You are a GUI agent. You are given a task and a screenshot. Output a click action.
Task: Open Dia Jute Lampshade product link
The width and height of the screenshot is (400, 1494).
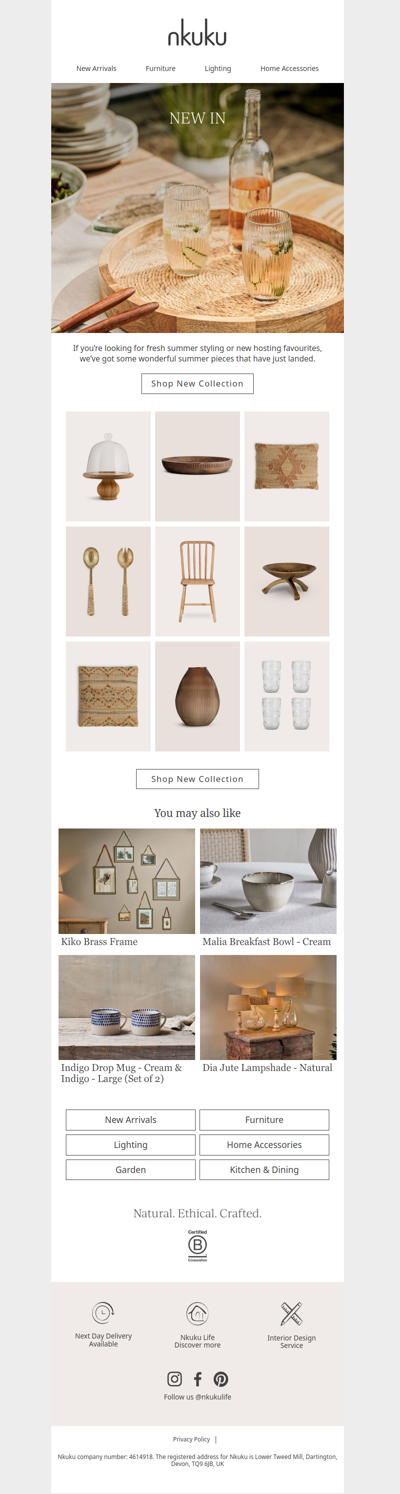tap(267, 1068)
